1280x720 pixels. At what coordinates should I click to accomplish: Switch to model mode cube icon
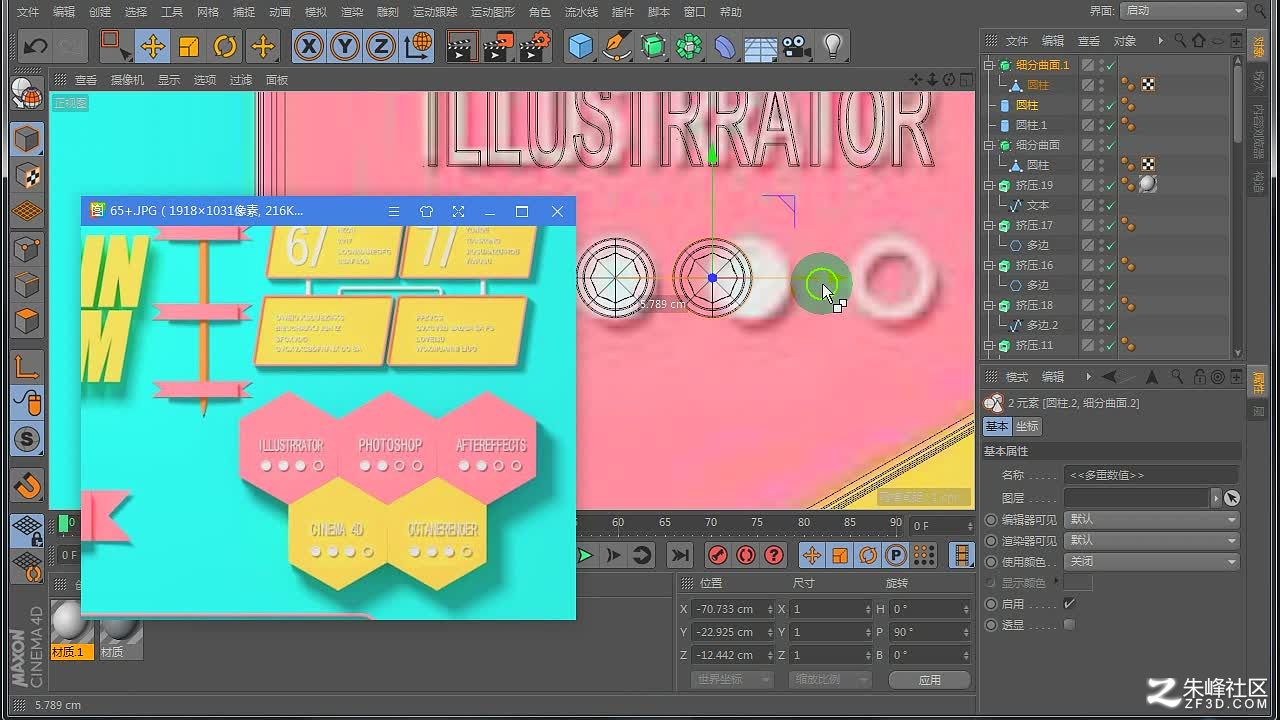[27, 139]
